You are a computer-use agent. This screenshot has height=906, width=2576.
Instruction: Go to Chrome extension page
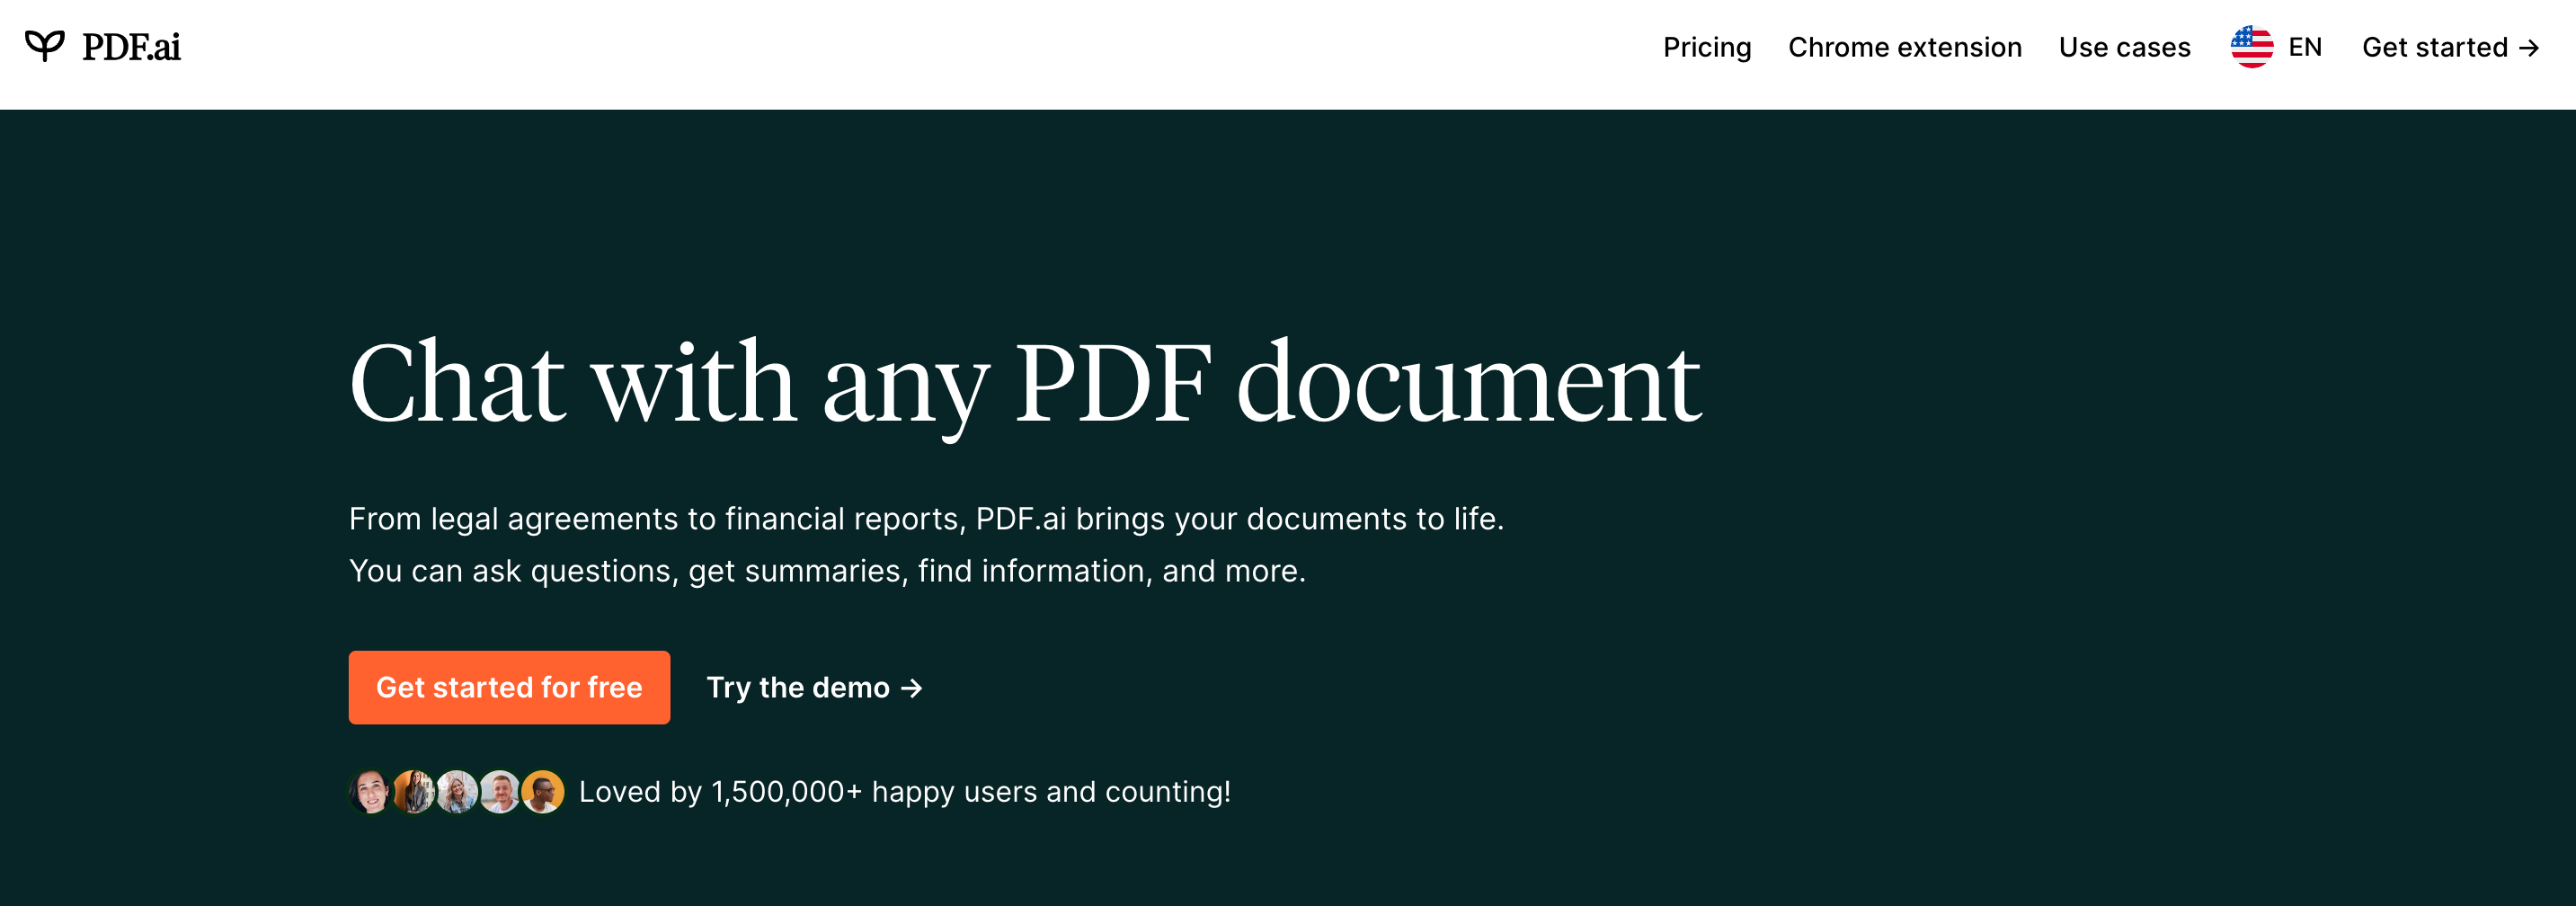pyautogui.click(x=1904, y=47)
